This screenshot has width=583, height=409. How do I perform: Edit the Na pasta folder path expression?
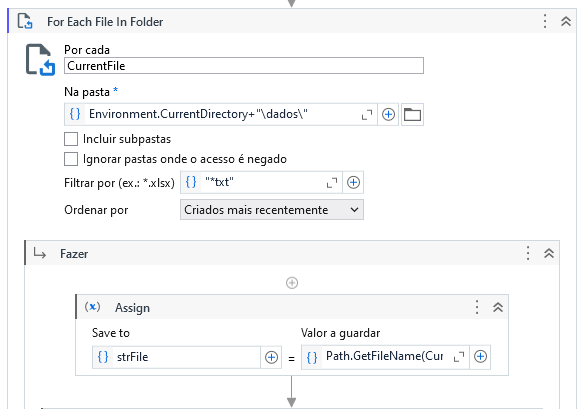pyautogui.click(x=221, y=114)
